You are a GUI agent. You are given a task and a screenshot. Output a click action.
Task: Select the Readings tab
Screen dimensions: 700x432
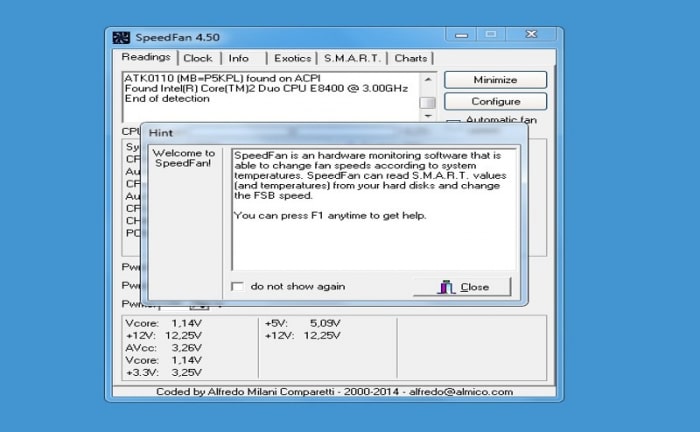coord(145,57)
